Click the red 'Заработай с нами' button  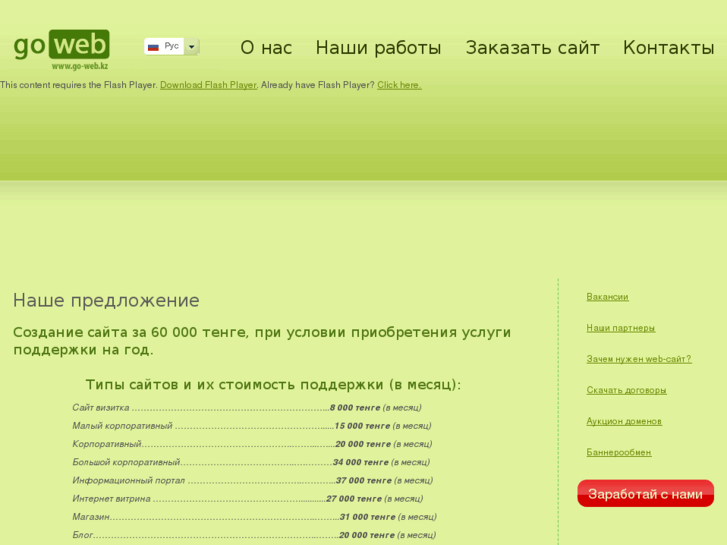[645, 494]
